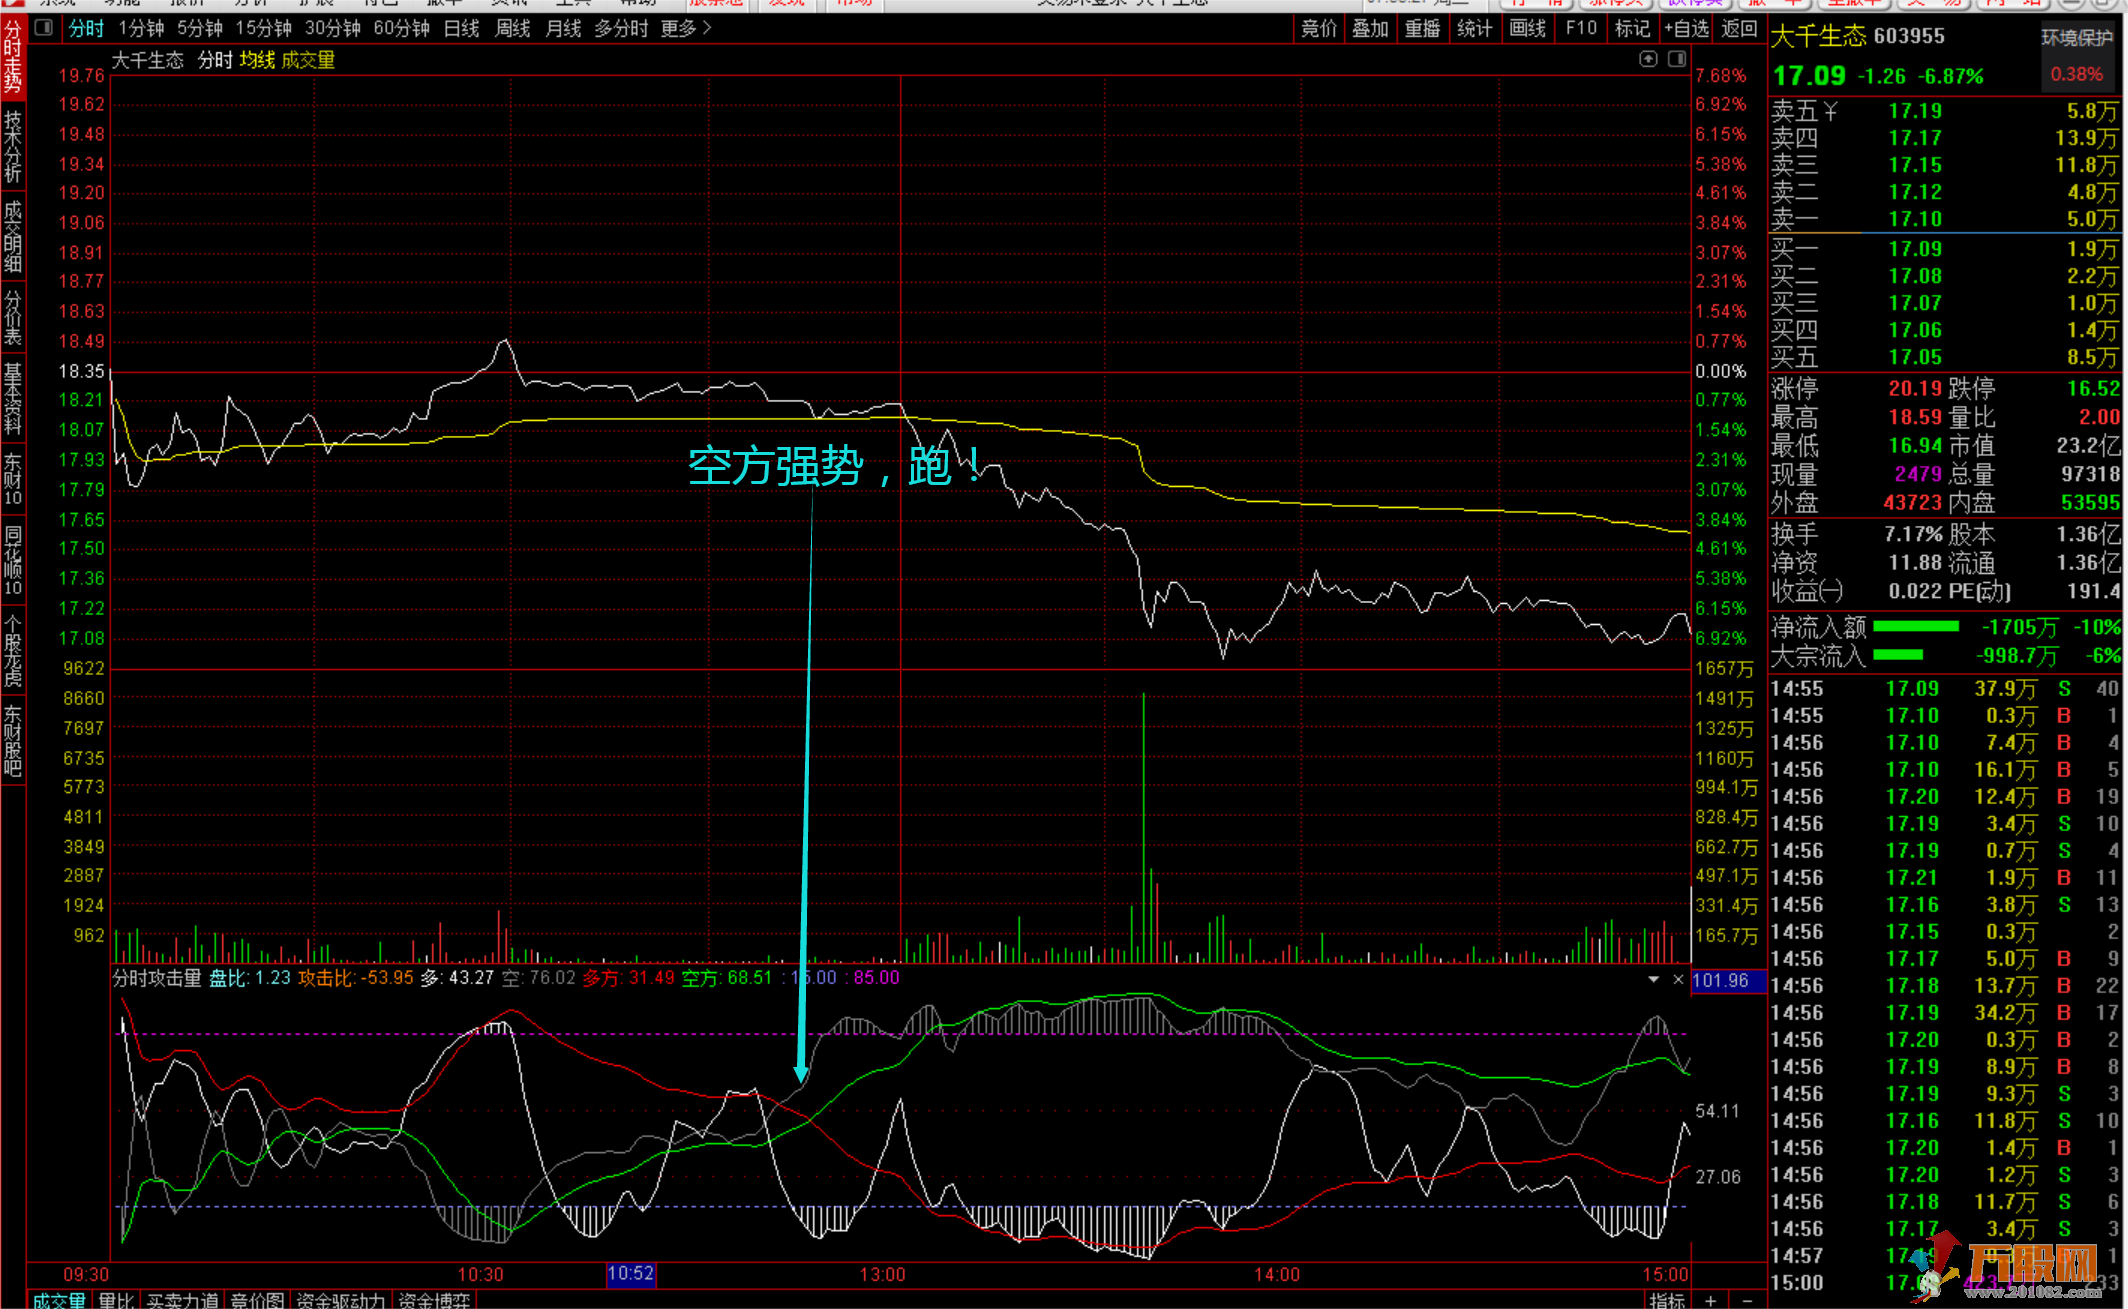Add stock via +自选 button
The width and height of the screenshot is (2128, 1309).
pyautogui.click(x=1686, y=28)
